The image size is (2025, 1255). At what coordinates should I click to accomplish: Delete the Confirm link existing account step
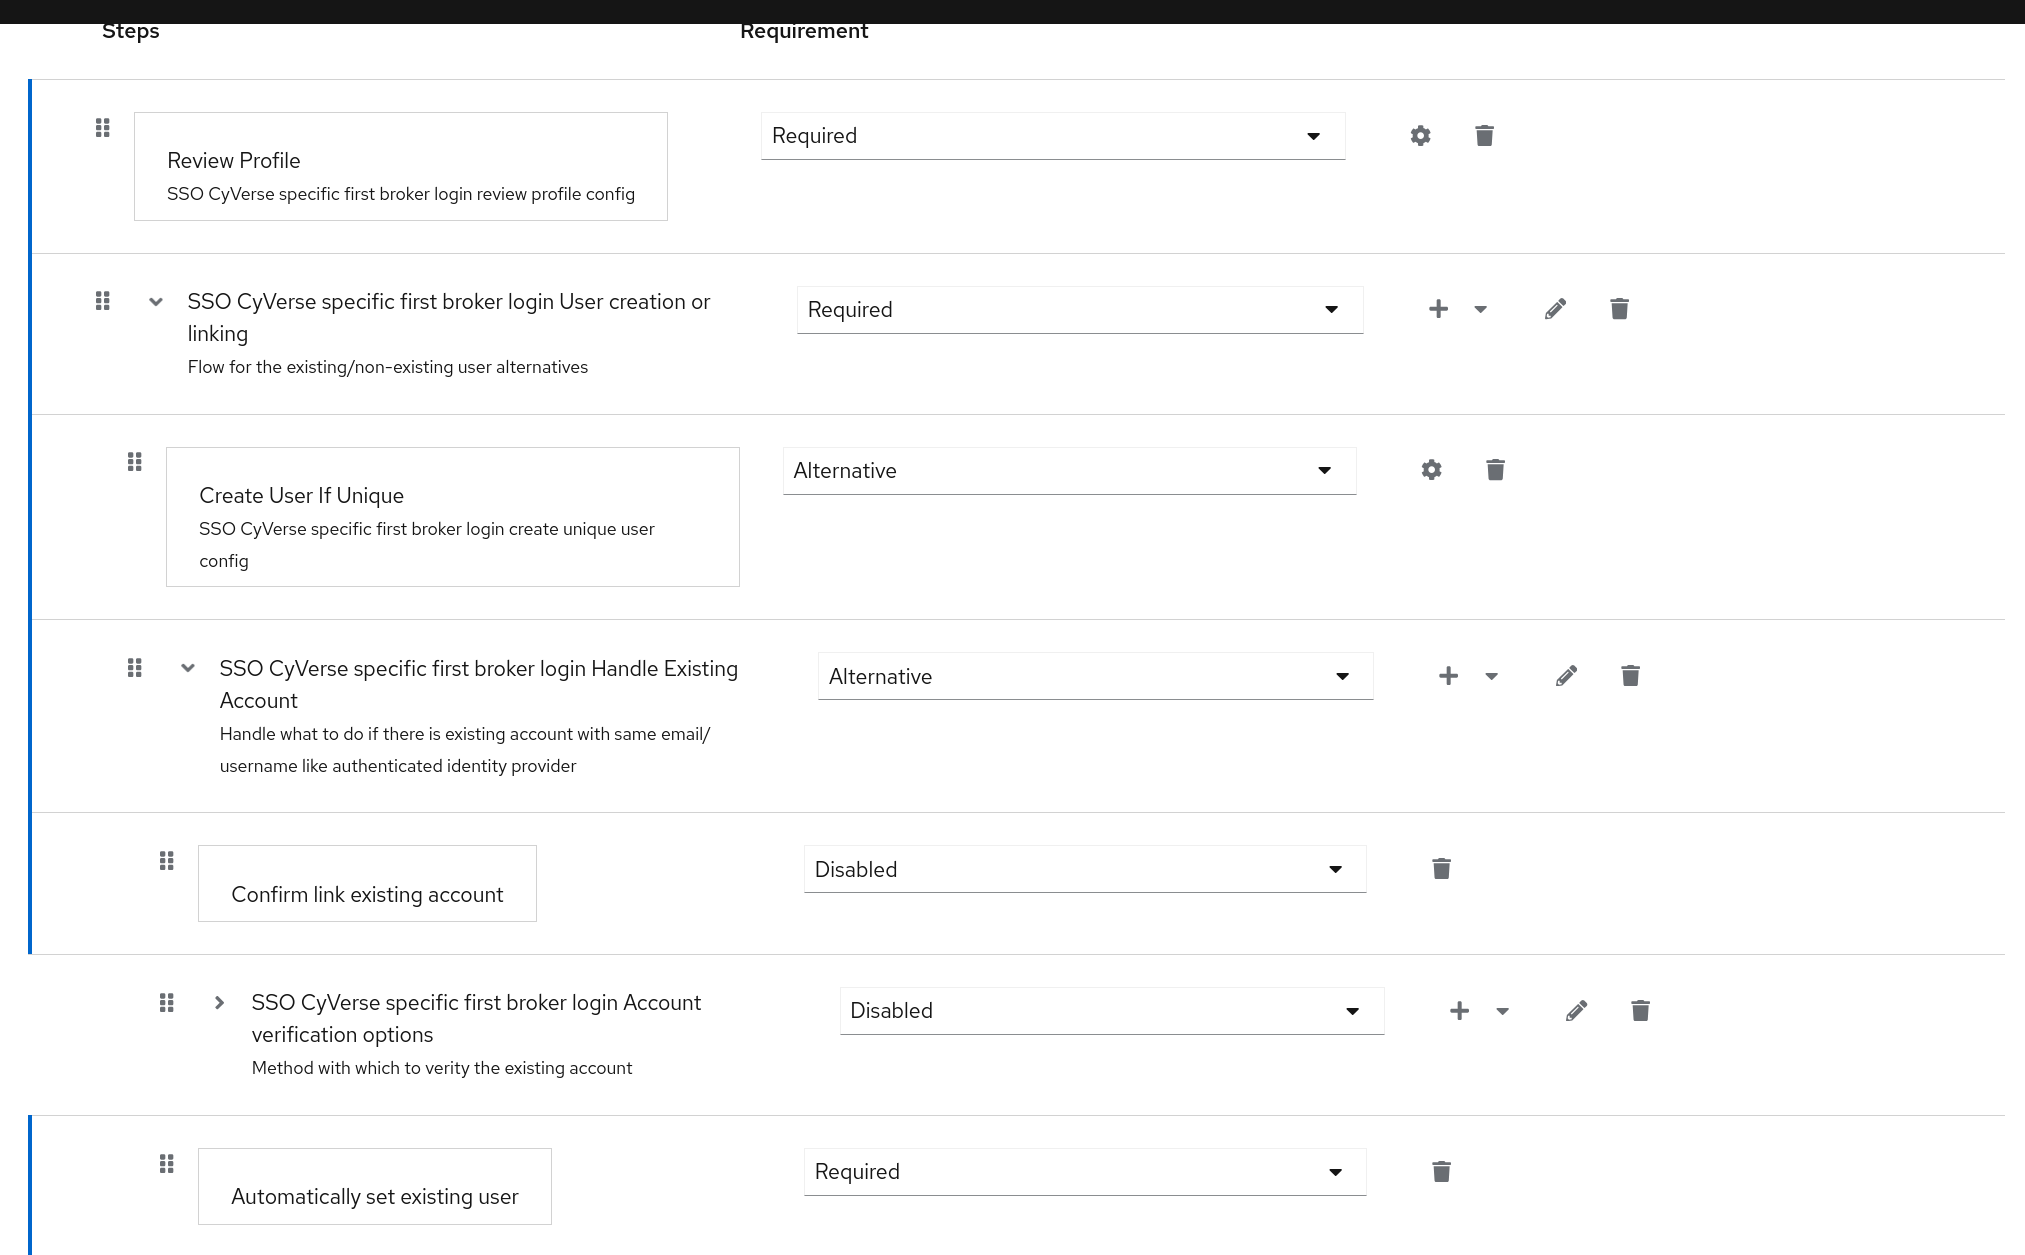coord(1441,868)
